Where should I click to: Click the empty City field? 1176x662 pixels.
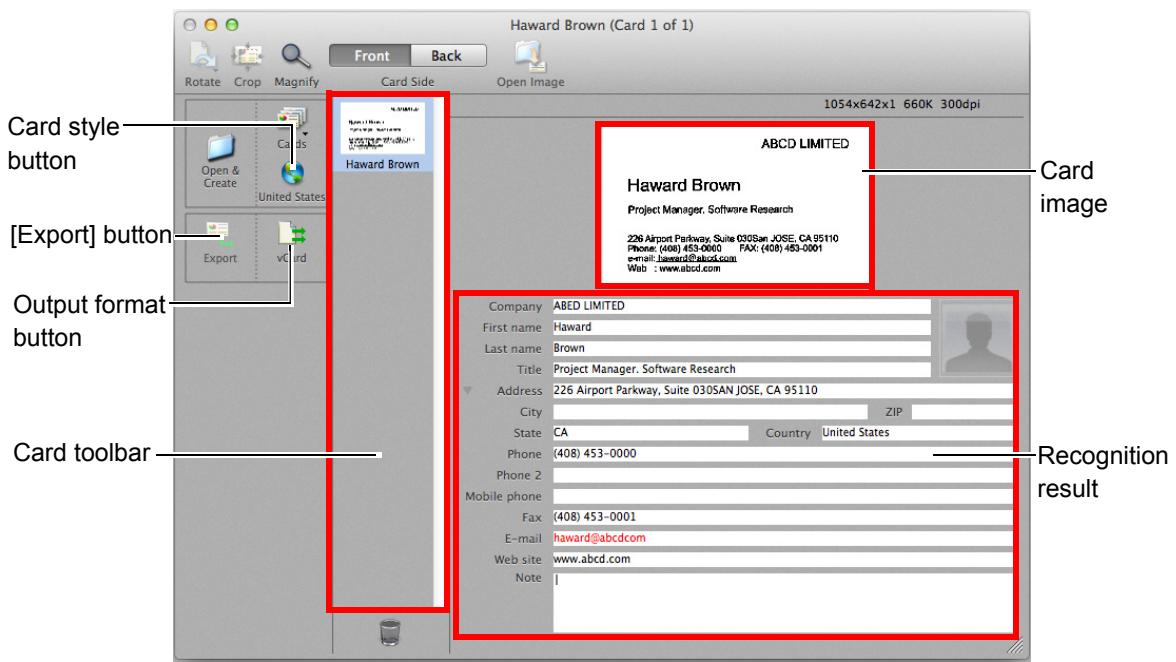(710, 412)
